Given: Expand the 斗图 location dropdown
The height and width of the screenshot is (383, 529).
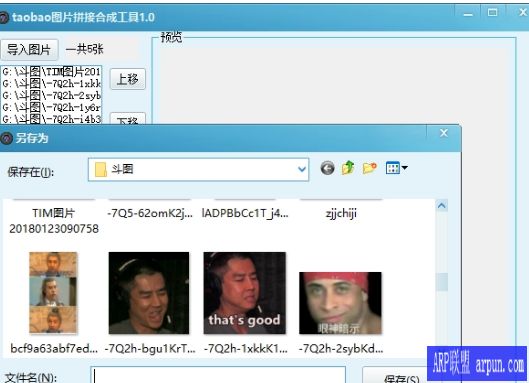Looking at the screenshot, I should click(302, 169).
